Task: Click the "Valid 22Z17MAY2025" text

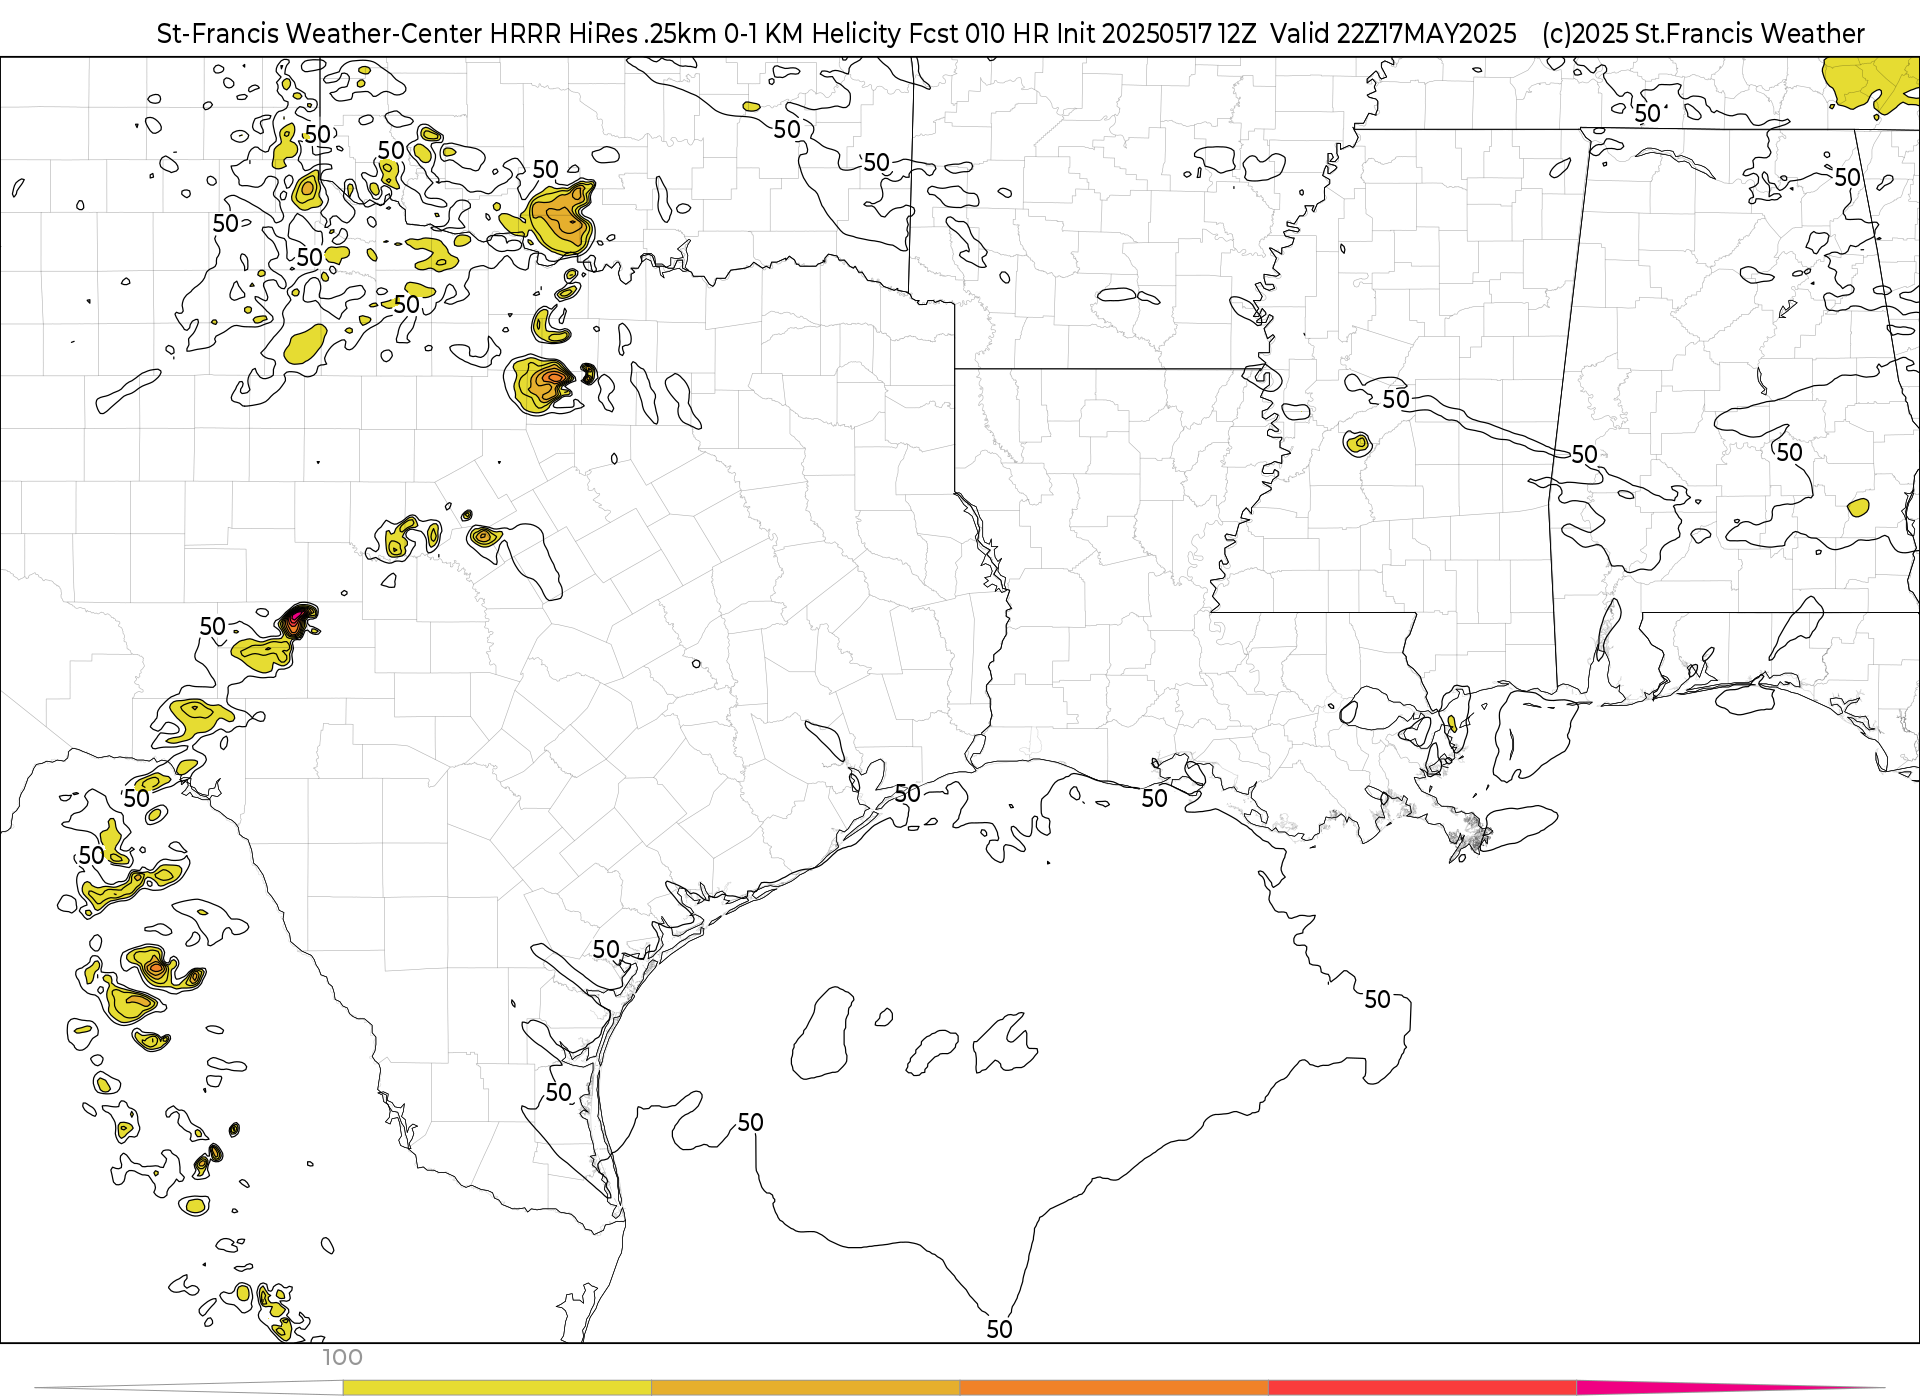Action: pyautogui.click(x=1393, y=34)
